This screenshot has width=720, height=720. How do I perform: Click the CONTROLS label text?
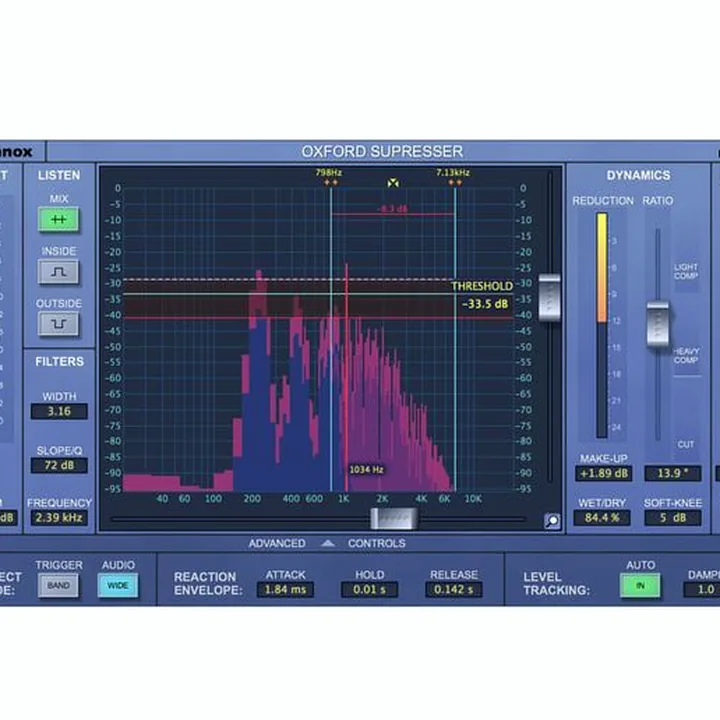tap(377, 544)
